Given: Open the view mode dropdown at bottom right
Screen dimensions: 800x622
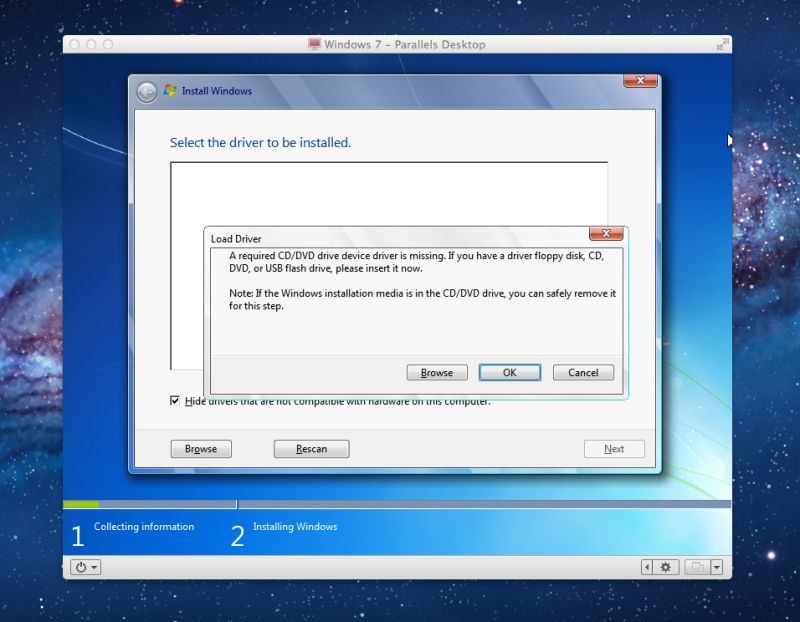Looking at the screenshot, I should pos(717,567).
